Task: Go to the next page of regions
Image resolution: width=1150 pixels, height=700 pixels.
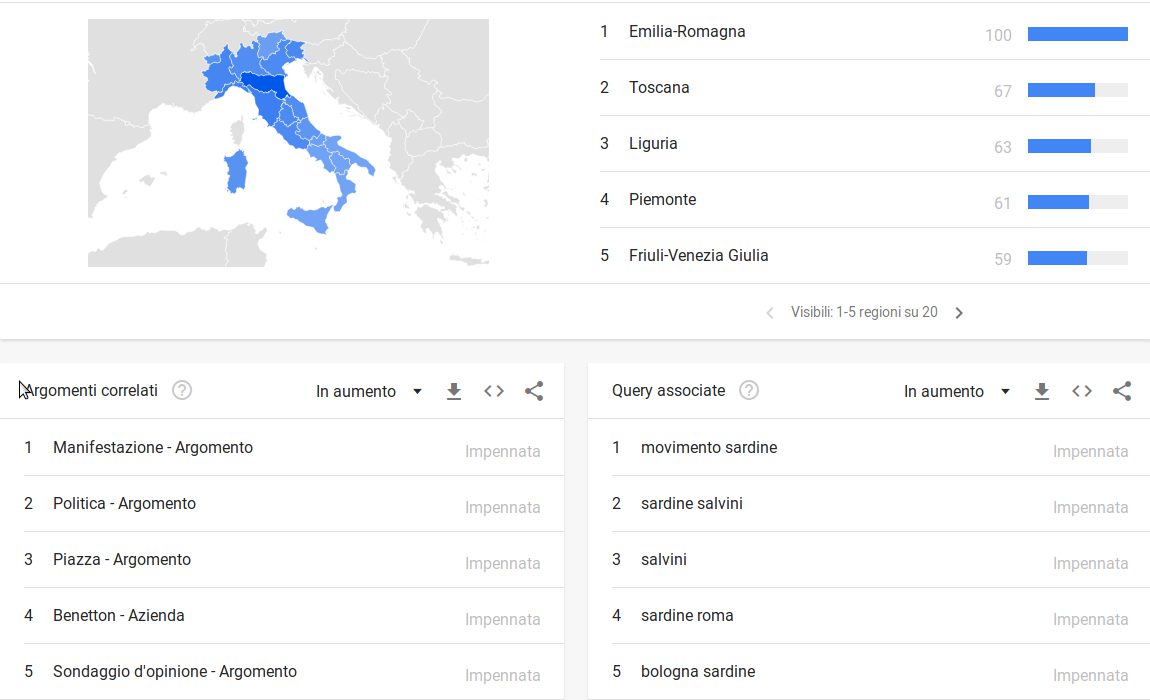Action: (959, 313)
